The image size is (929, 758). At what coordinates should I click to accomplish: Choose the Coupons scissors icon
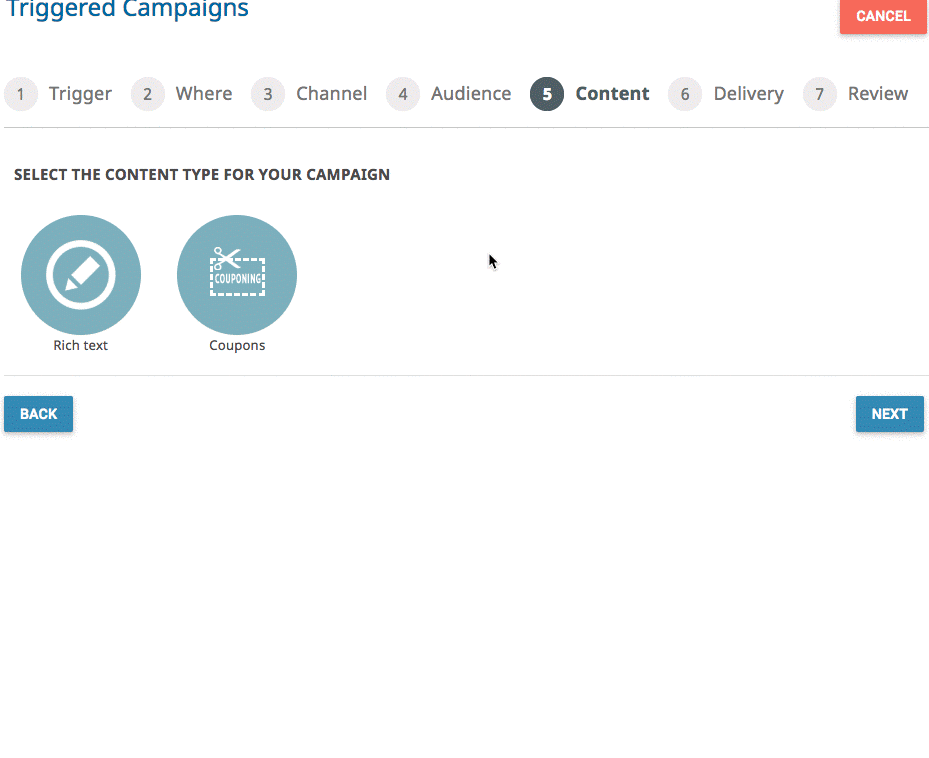pyautogui.click(x=237, y=275)
